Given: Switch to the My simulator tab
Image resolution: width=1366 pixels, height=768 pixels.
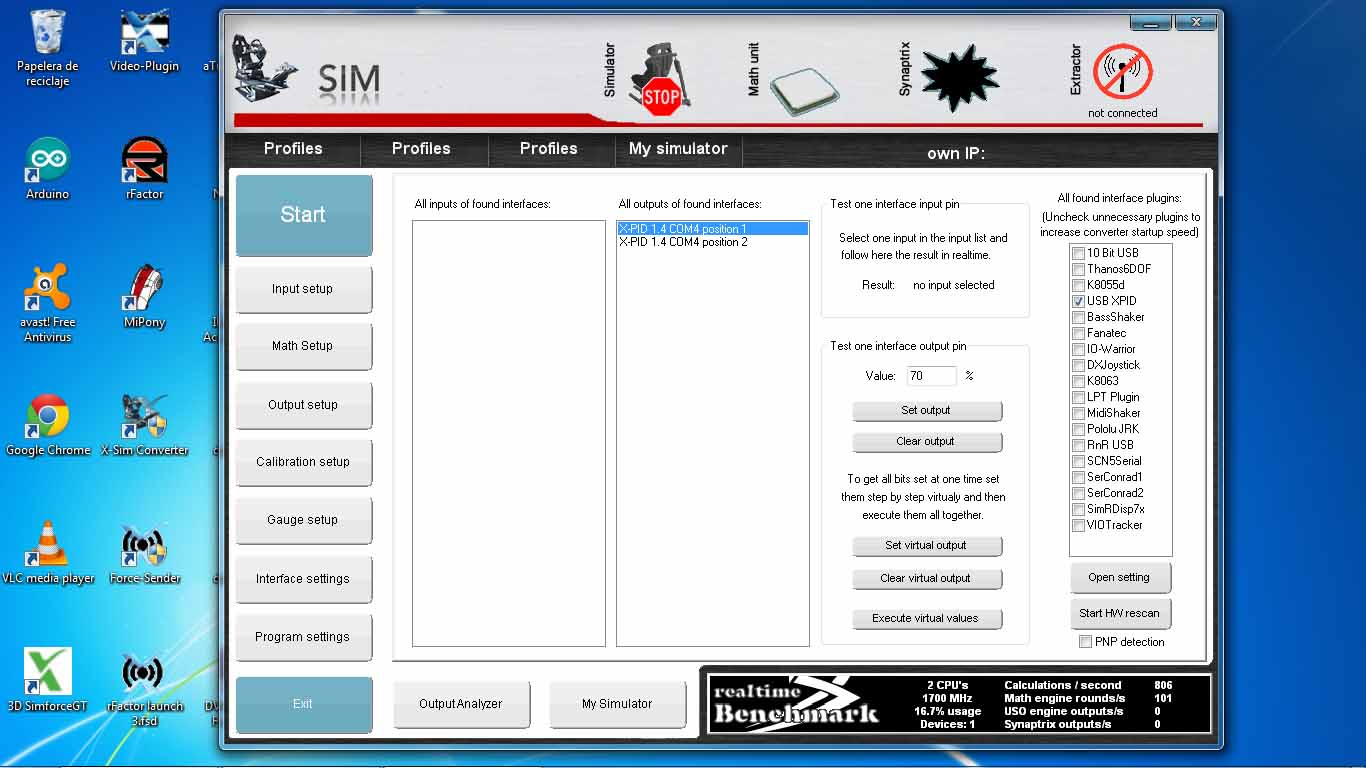Looking at the screenshot, I should (x=678, y=149).
